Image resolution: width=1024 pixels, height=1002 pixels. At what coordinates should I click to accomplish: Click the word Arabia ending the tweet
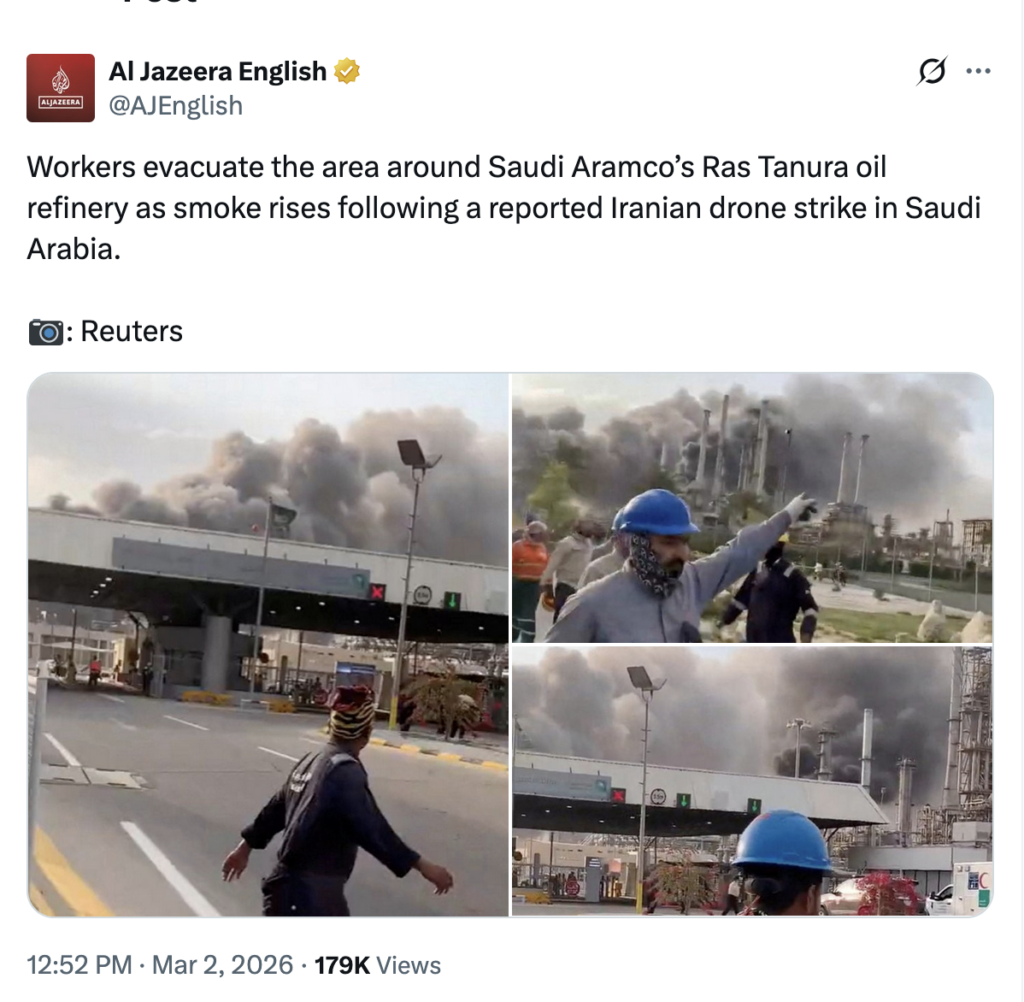coord(74,250)
